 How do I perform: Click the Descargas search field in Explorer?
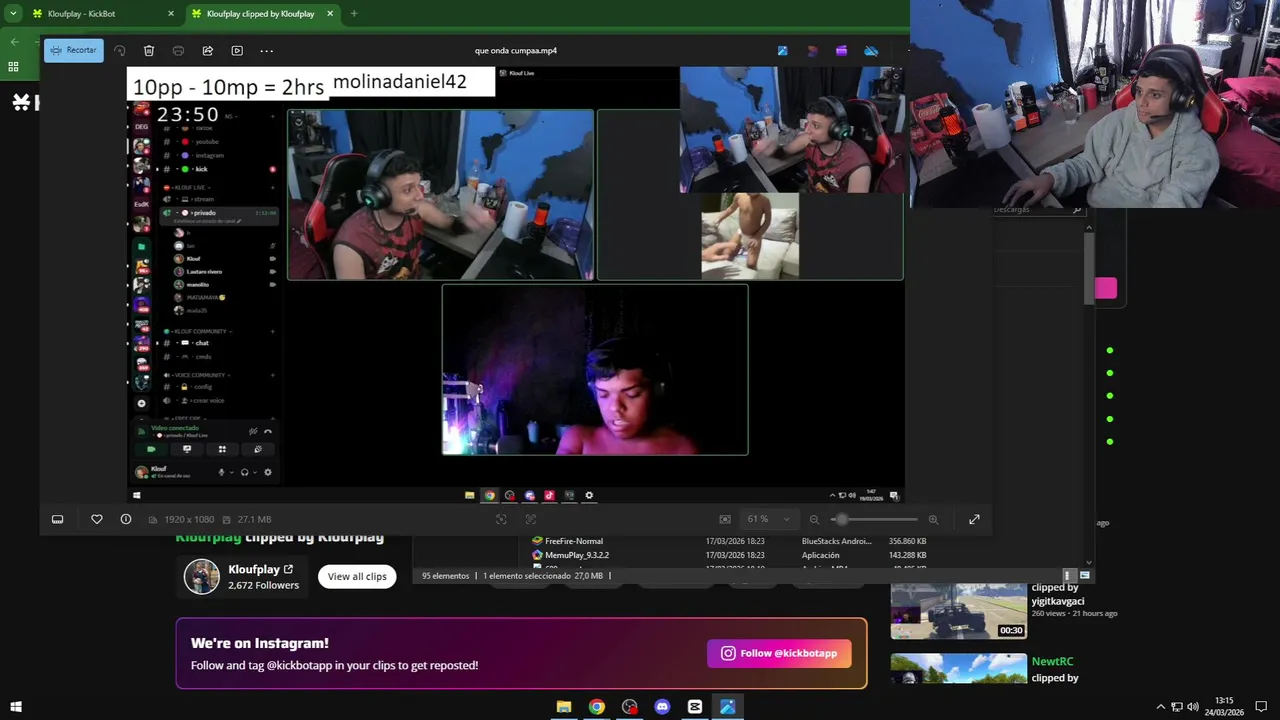point(1037,210)
